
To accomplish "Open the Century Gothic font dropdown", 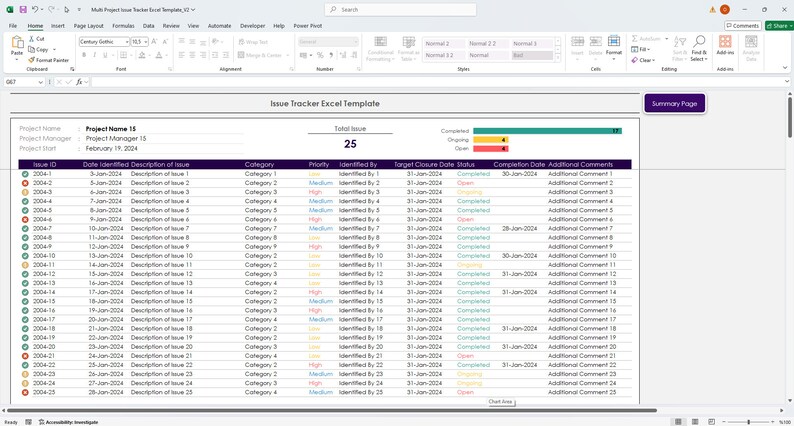I will 127,42.
